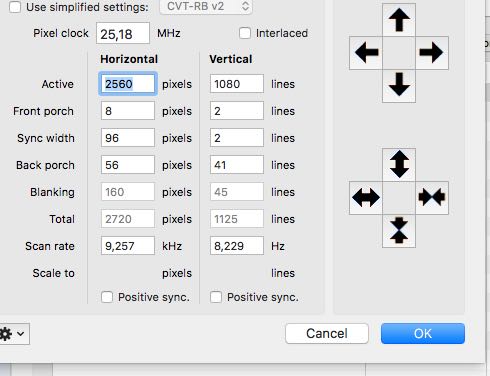Click the OK button

point(423,333)
